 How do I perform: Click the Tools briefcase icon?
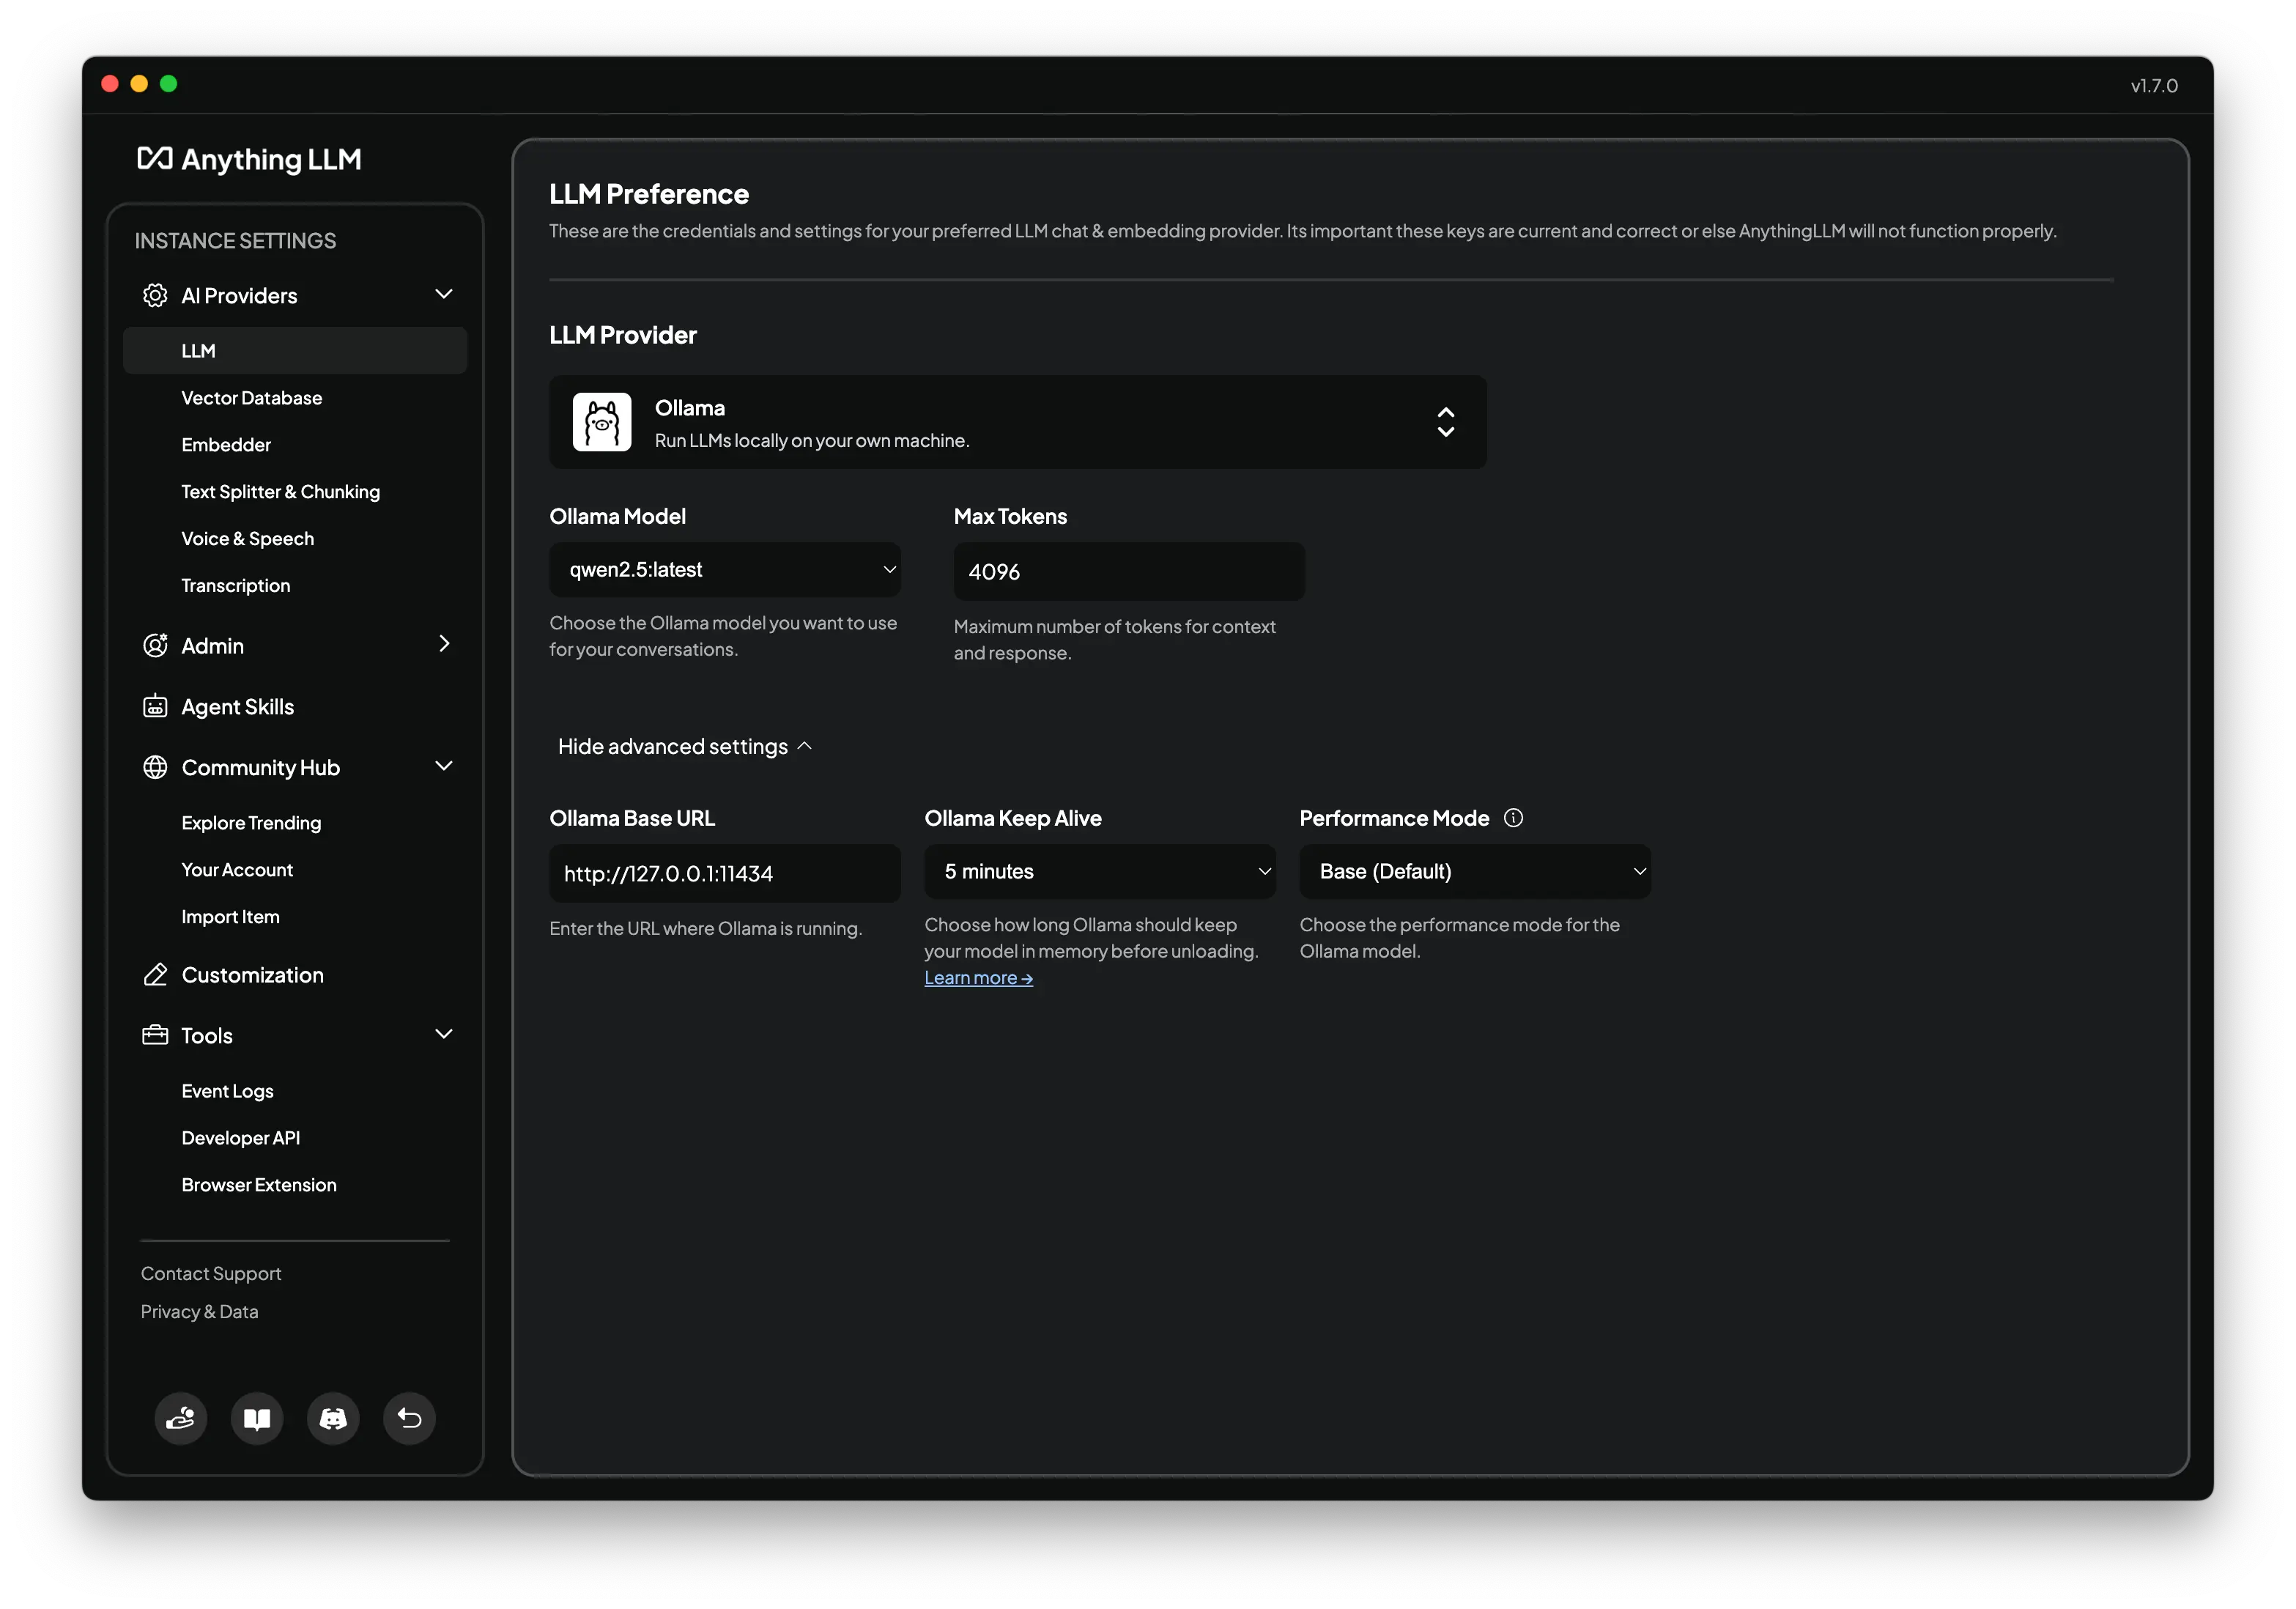(155, 1035)
